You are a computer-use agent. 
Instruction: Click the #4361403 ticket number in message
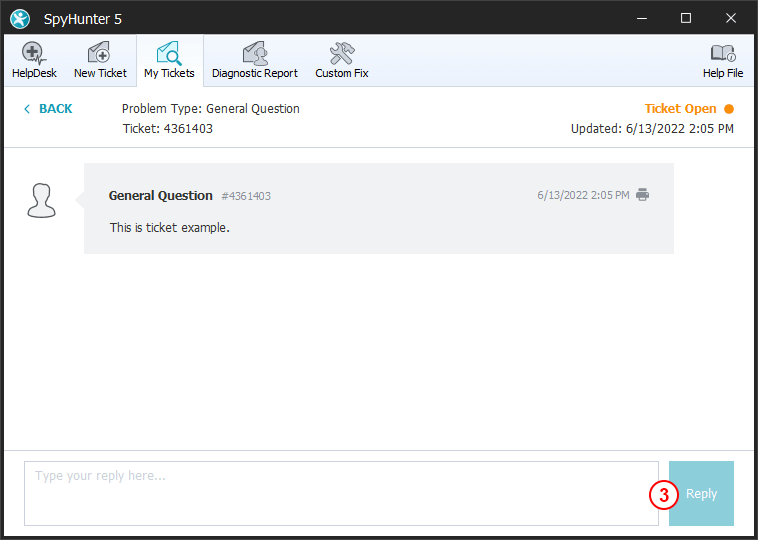(x=246, y=196)
